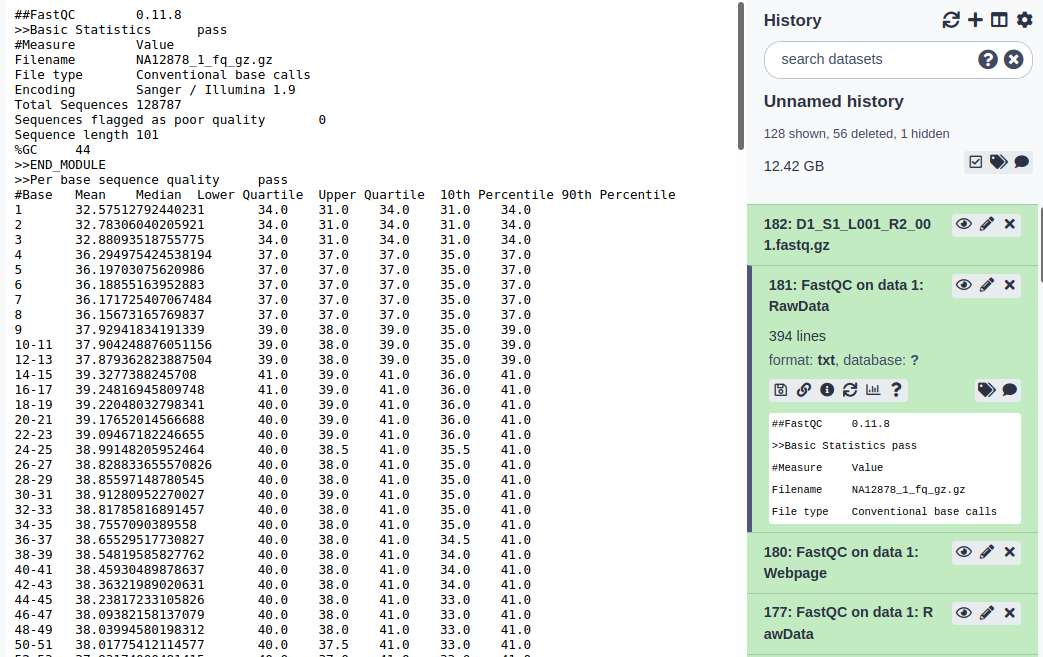Set database via the question mark link
The width and height of the screenshot is (1043, 657).
pyautogui.click(x=915, y=360)
